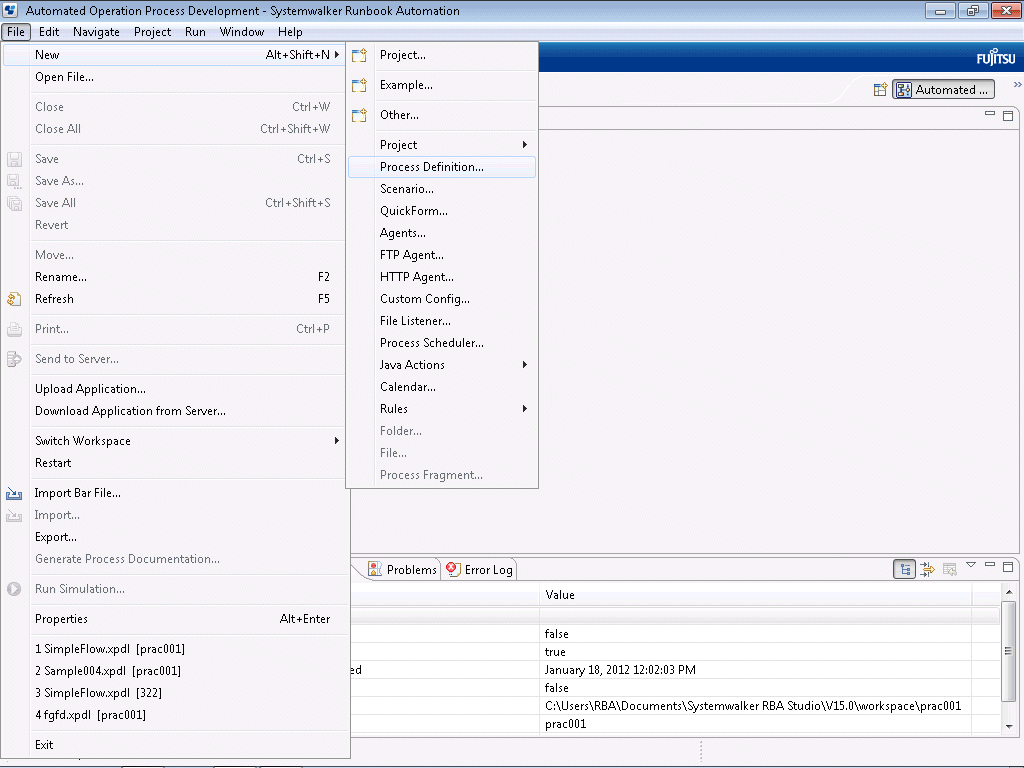The width and height of the screenshot is (1024, 768).
Task: Minimize the editor area
Action: 990,114
